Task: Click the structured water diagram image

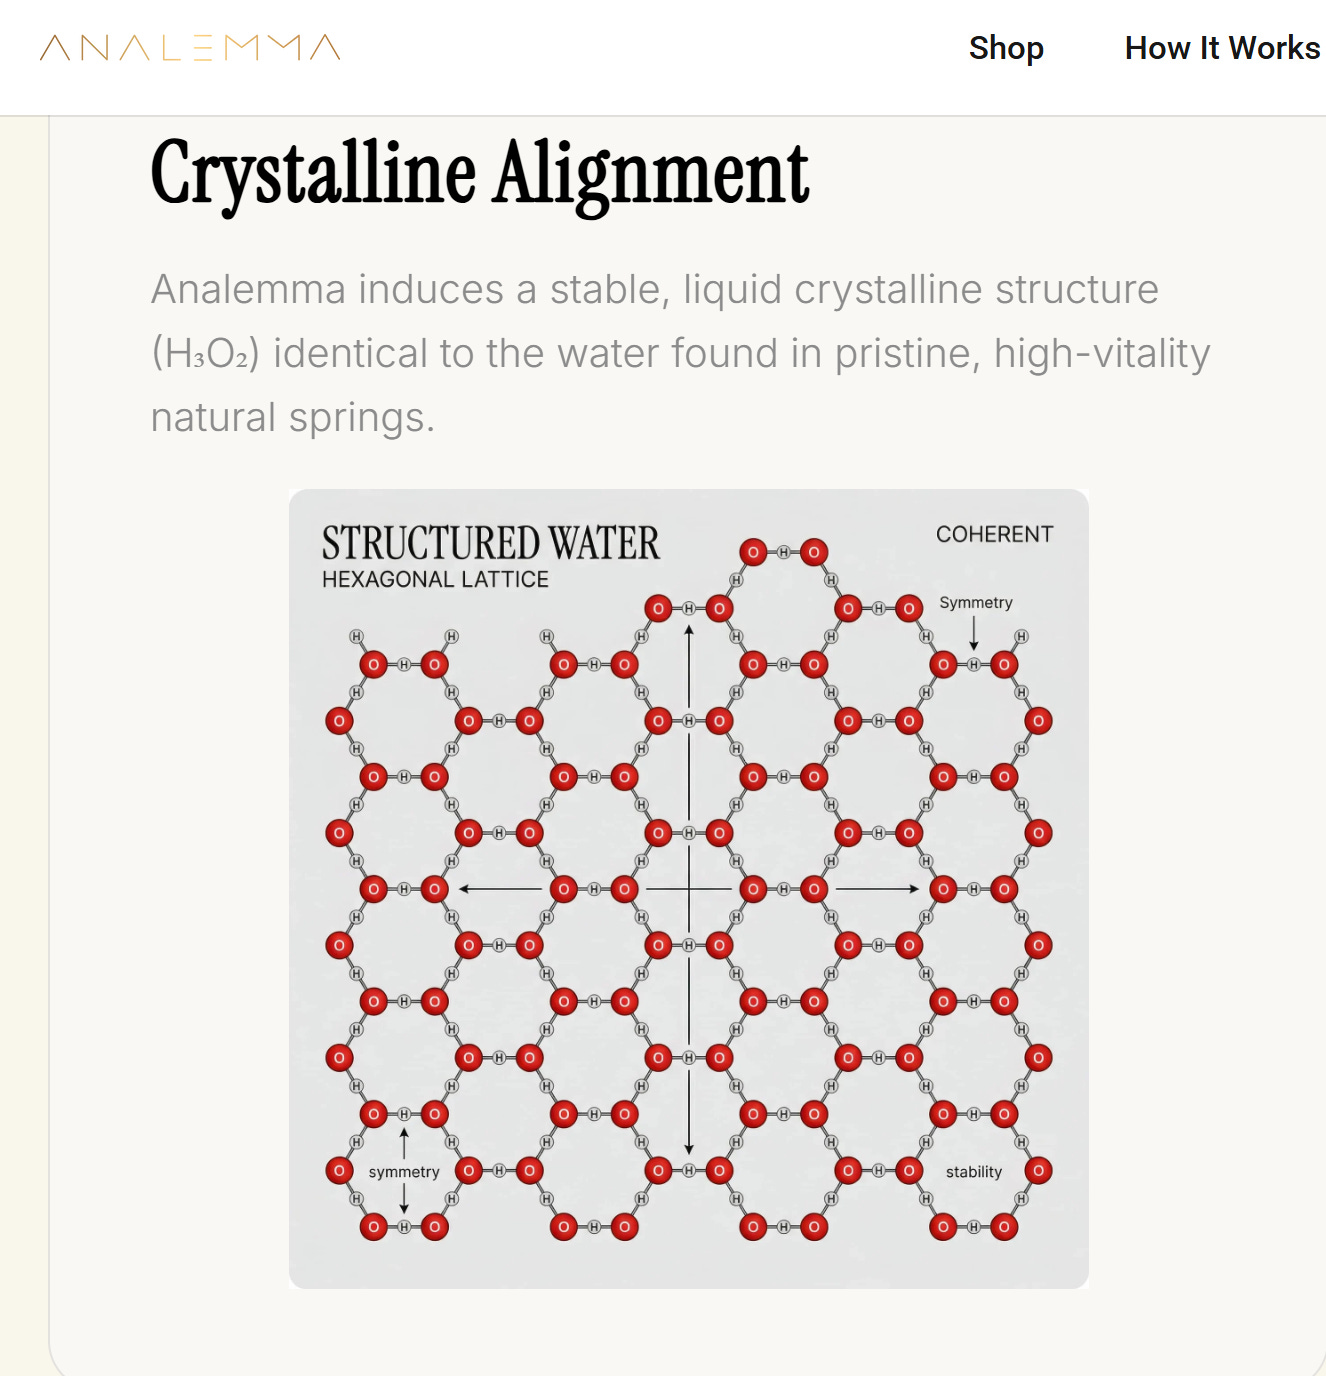Action: (x=689, y=889)
